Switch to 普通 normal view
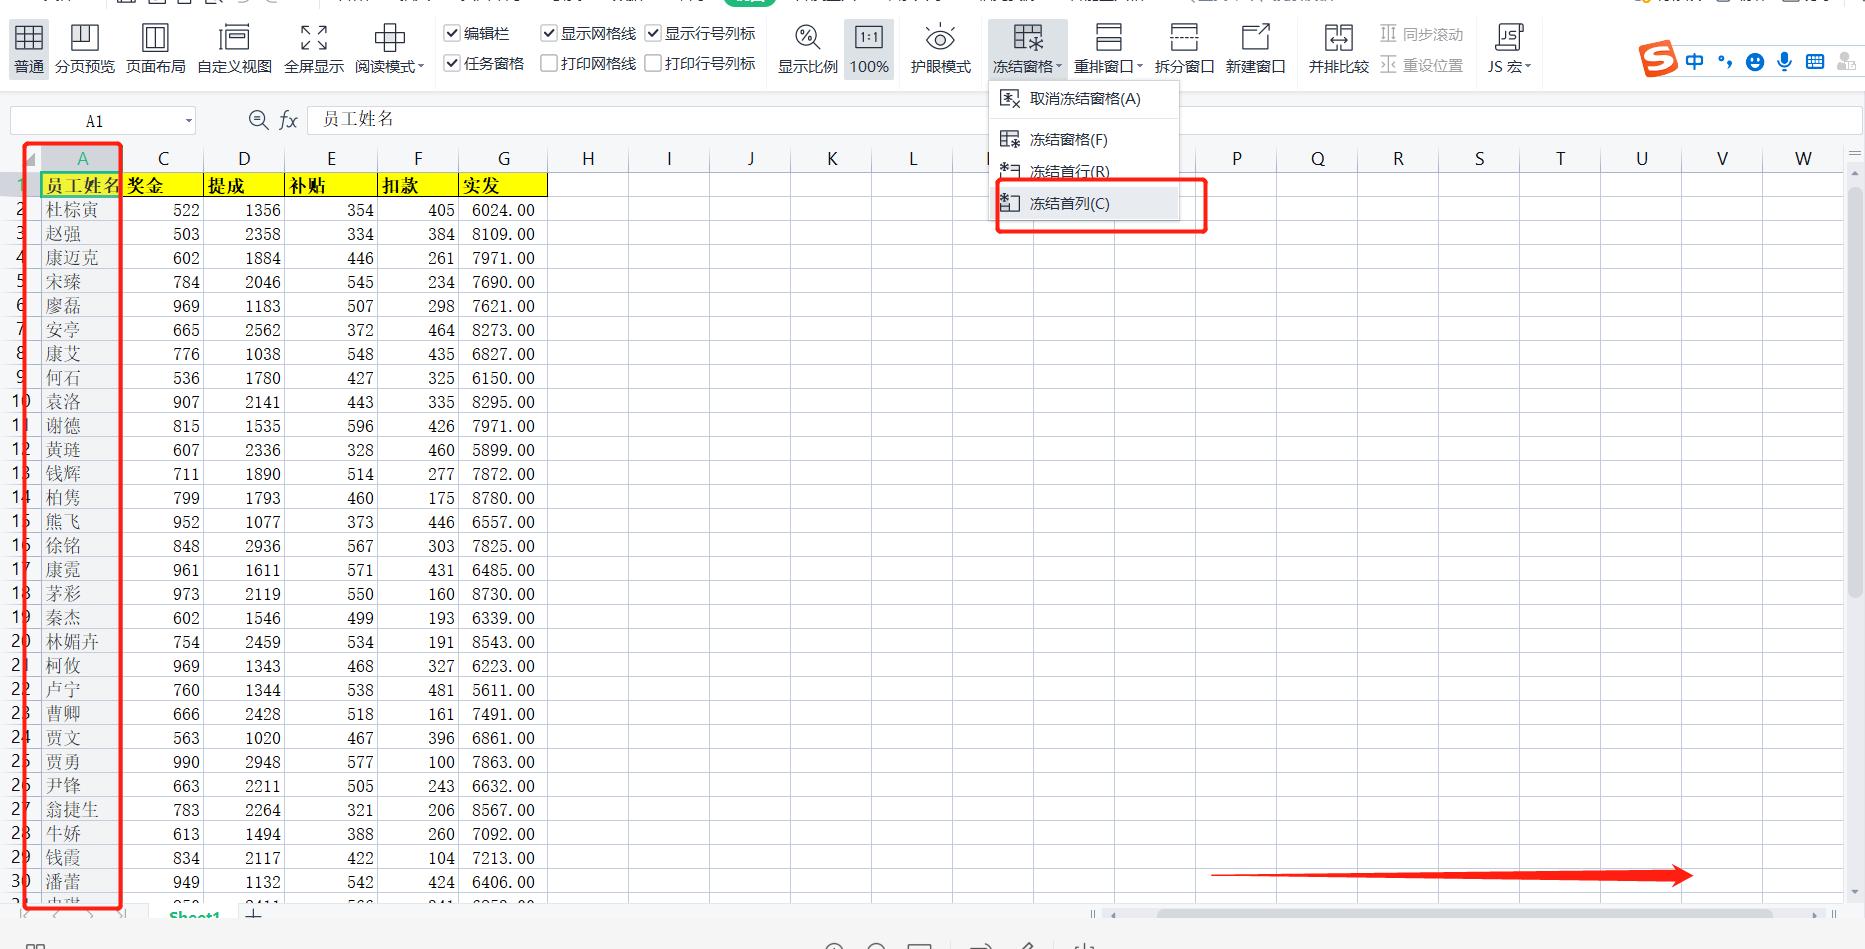1865x949 pixels. click(x=27, y=48)
